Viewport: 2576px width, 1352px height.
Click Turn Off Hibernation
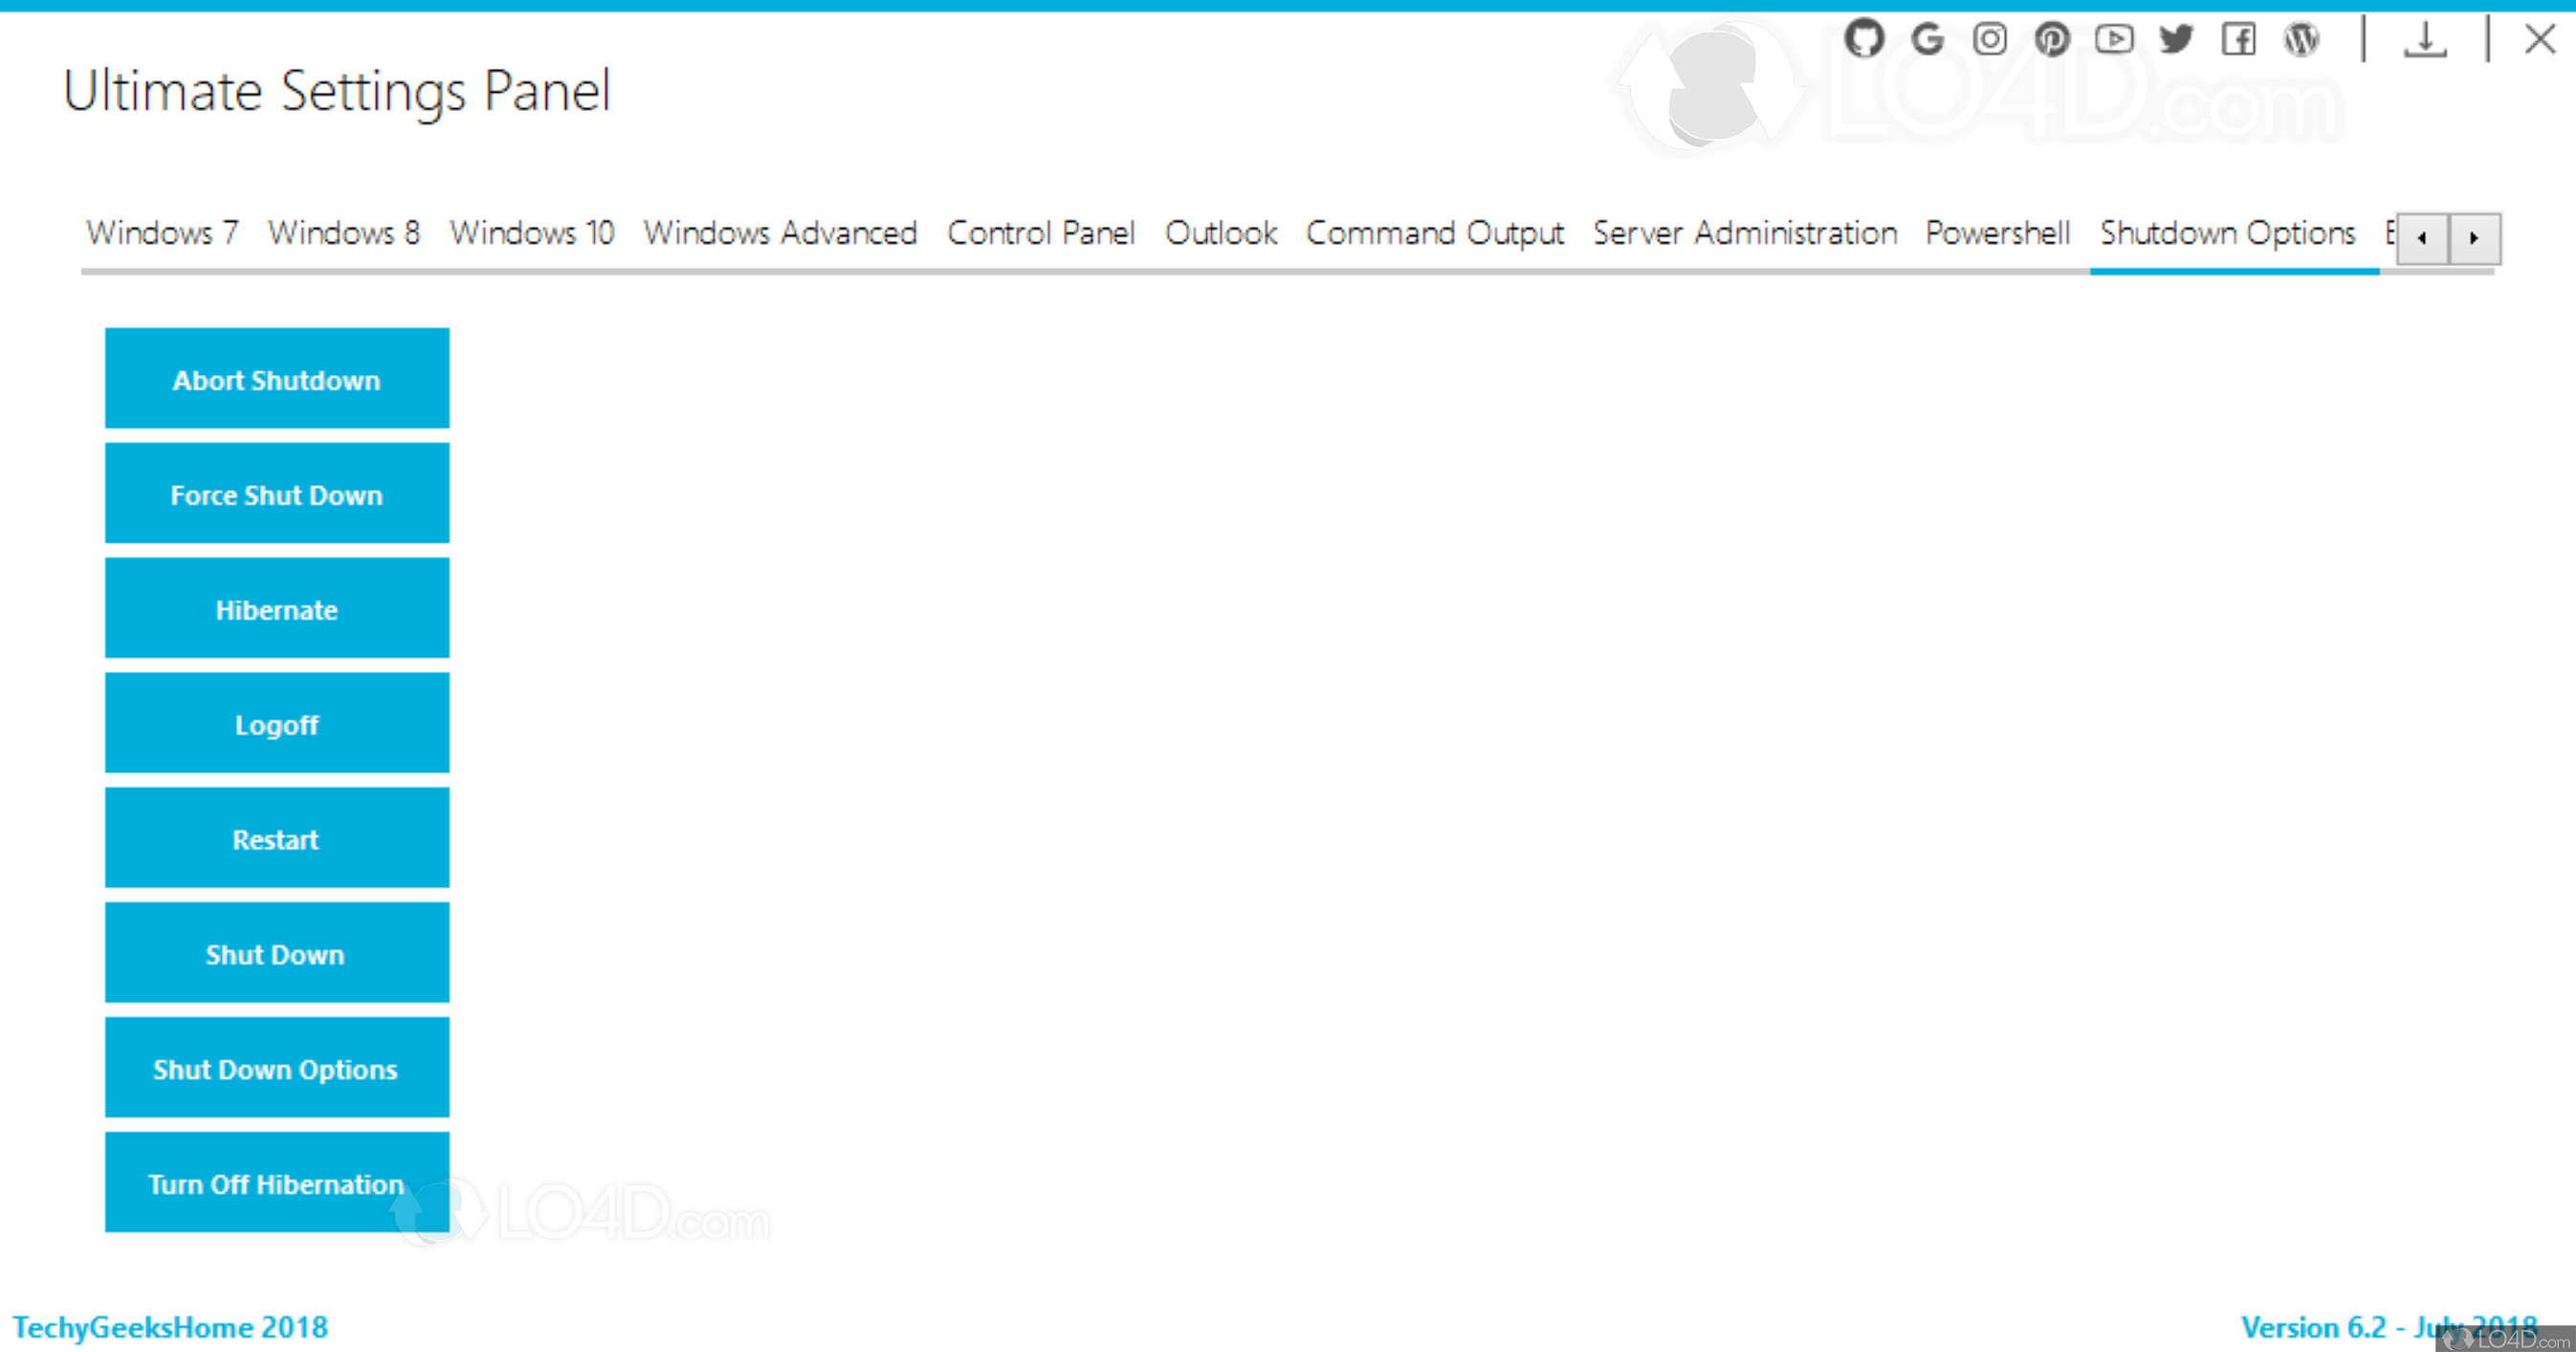276,1183
